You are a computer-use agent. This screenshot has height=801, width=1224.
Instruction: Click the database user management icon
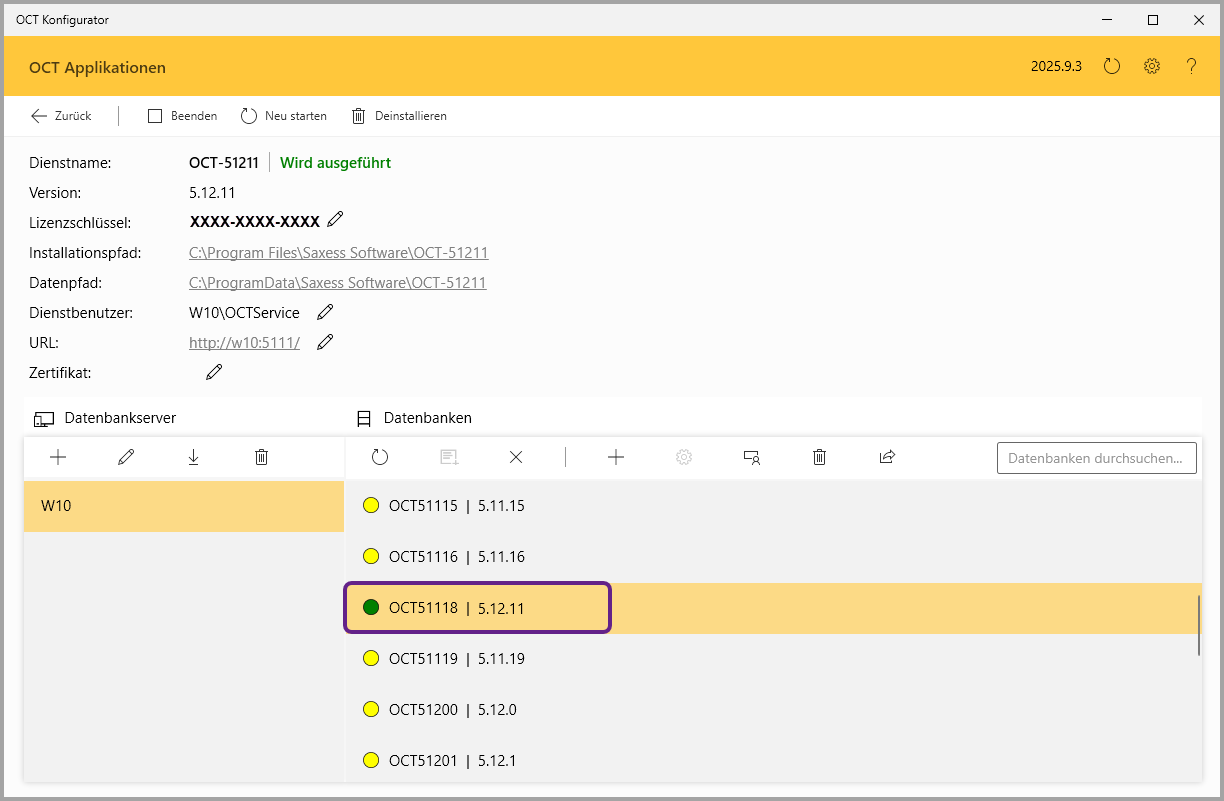(x=752, y=457)
